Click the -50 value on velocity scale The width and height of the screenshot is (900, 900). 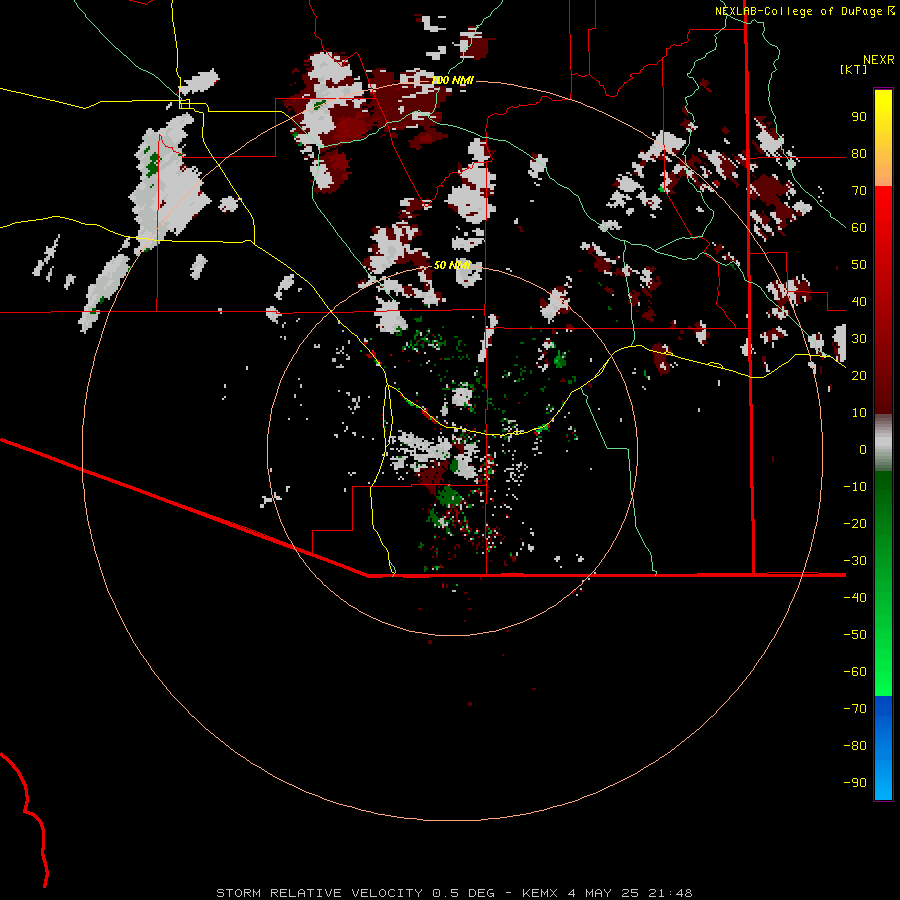pyautogui.click(x=855, y=634)
